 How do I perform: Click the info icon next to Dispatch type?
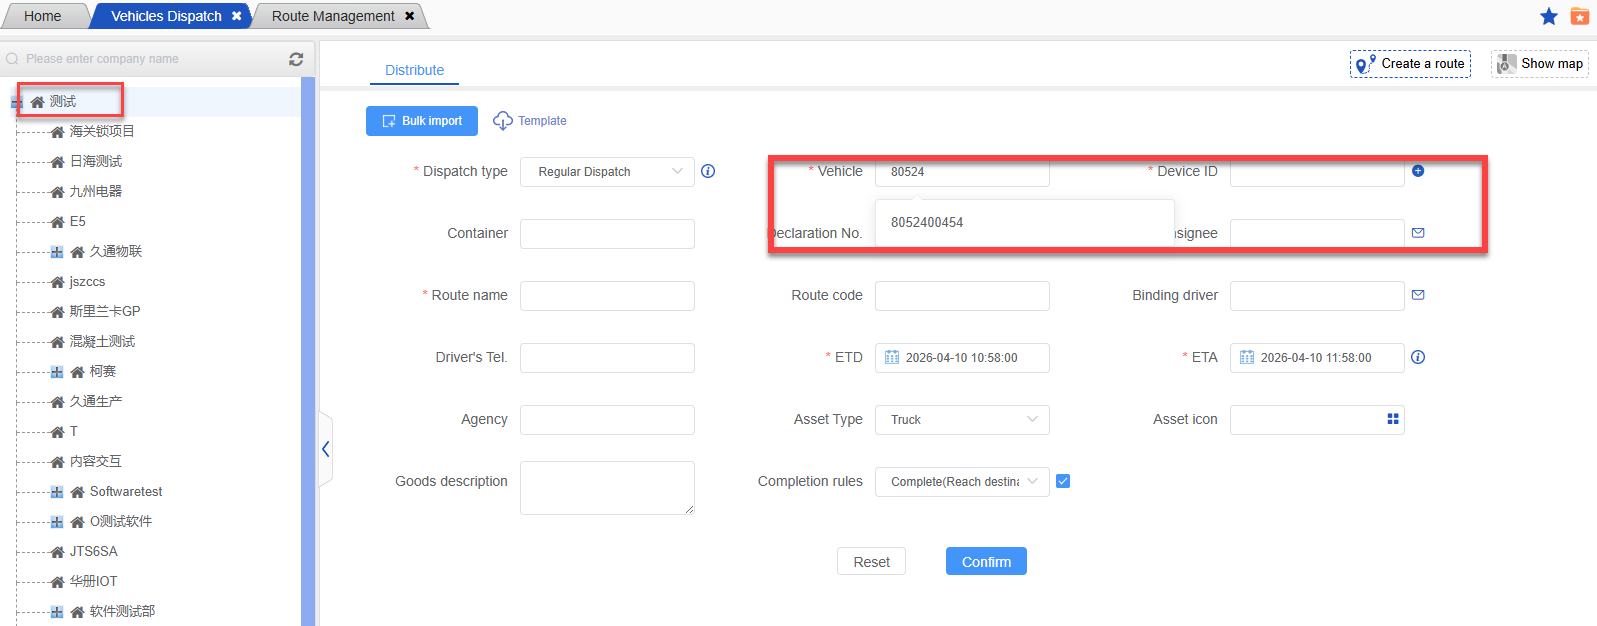tap(708, 171)
